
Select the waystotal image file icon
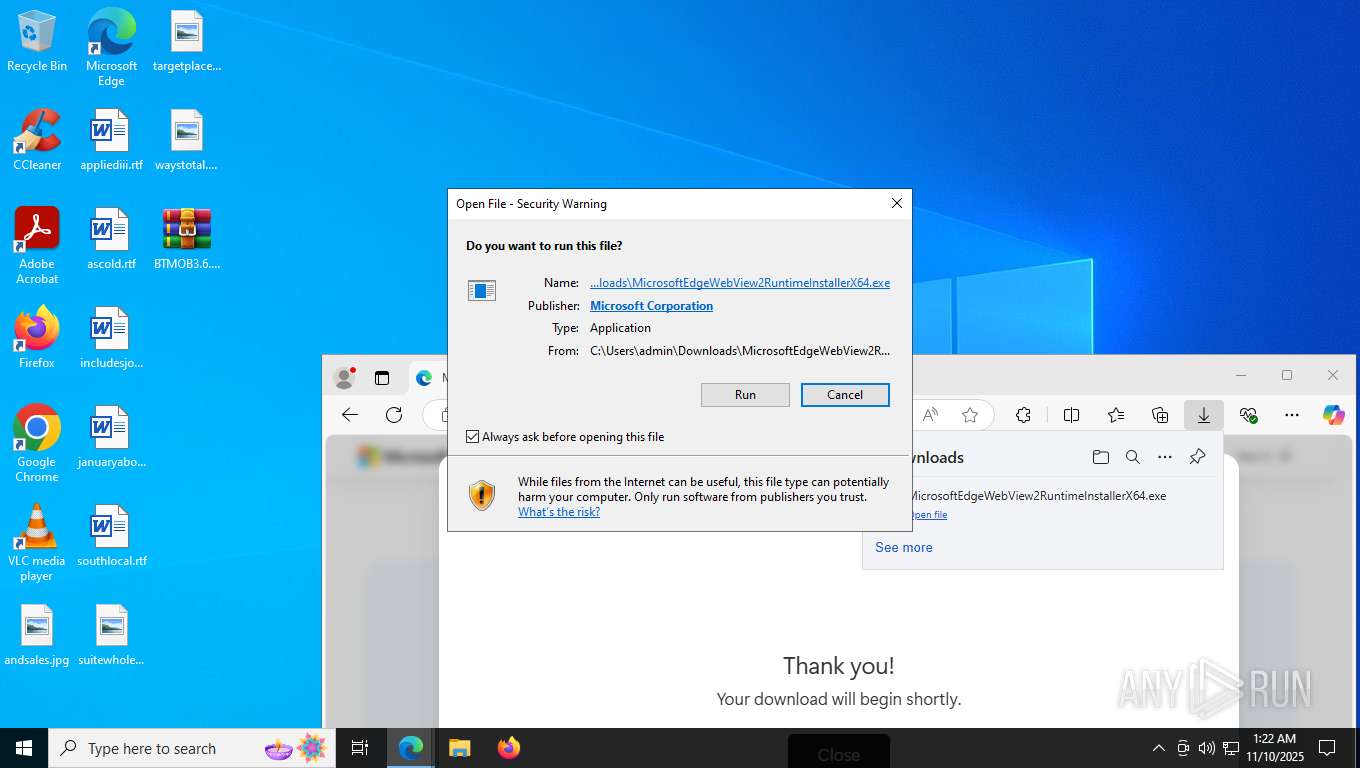(186, 140)
